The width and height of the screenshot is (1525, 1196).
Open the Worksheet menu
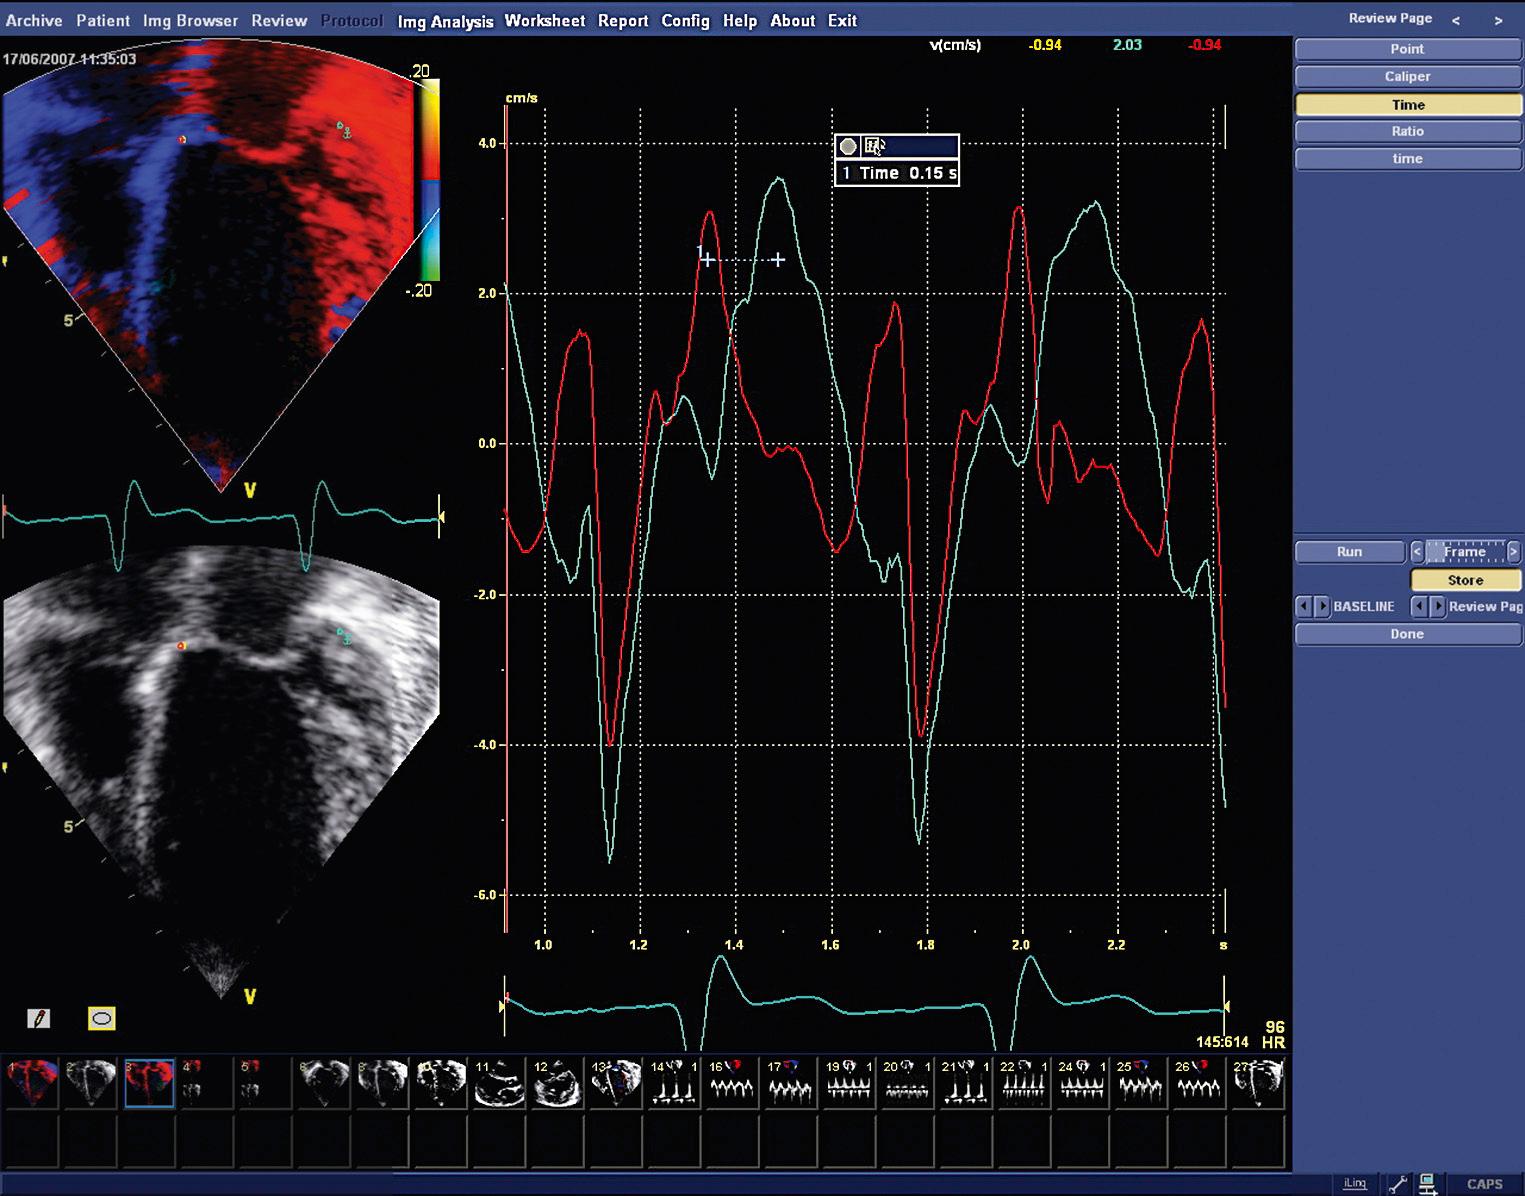[545, 20]
